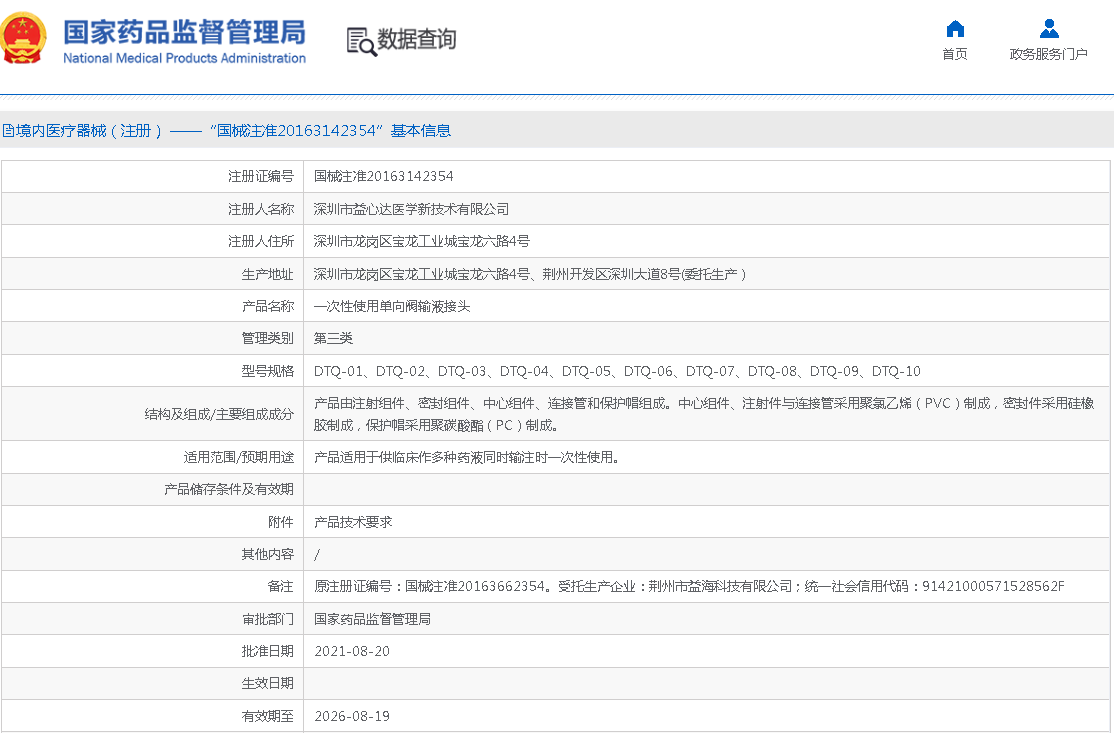Open the 政务服务门户 link text

point(1049,54)
